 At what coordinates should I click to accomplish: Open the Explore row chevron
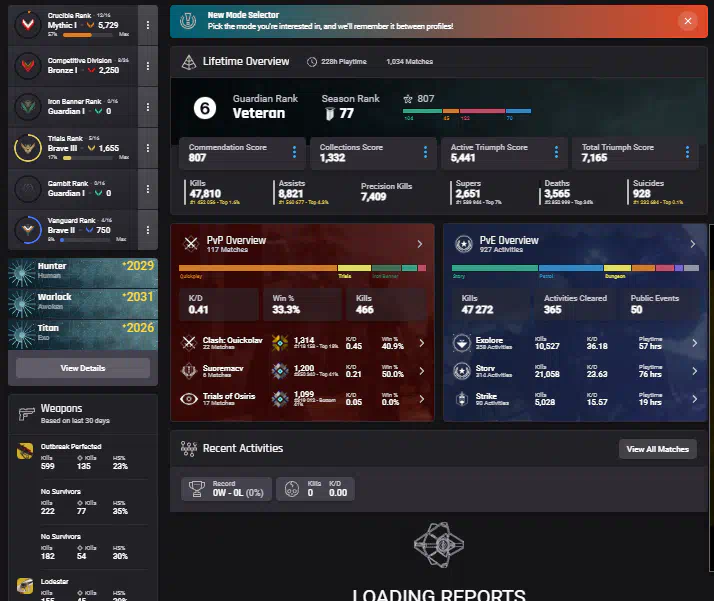694,343
